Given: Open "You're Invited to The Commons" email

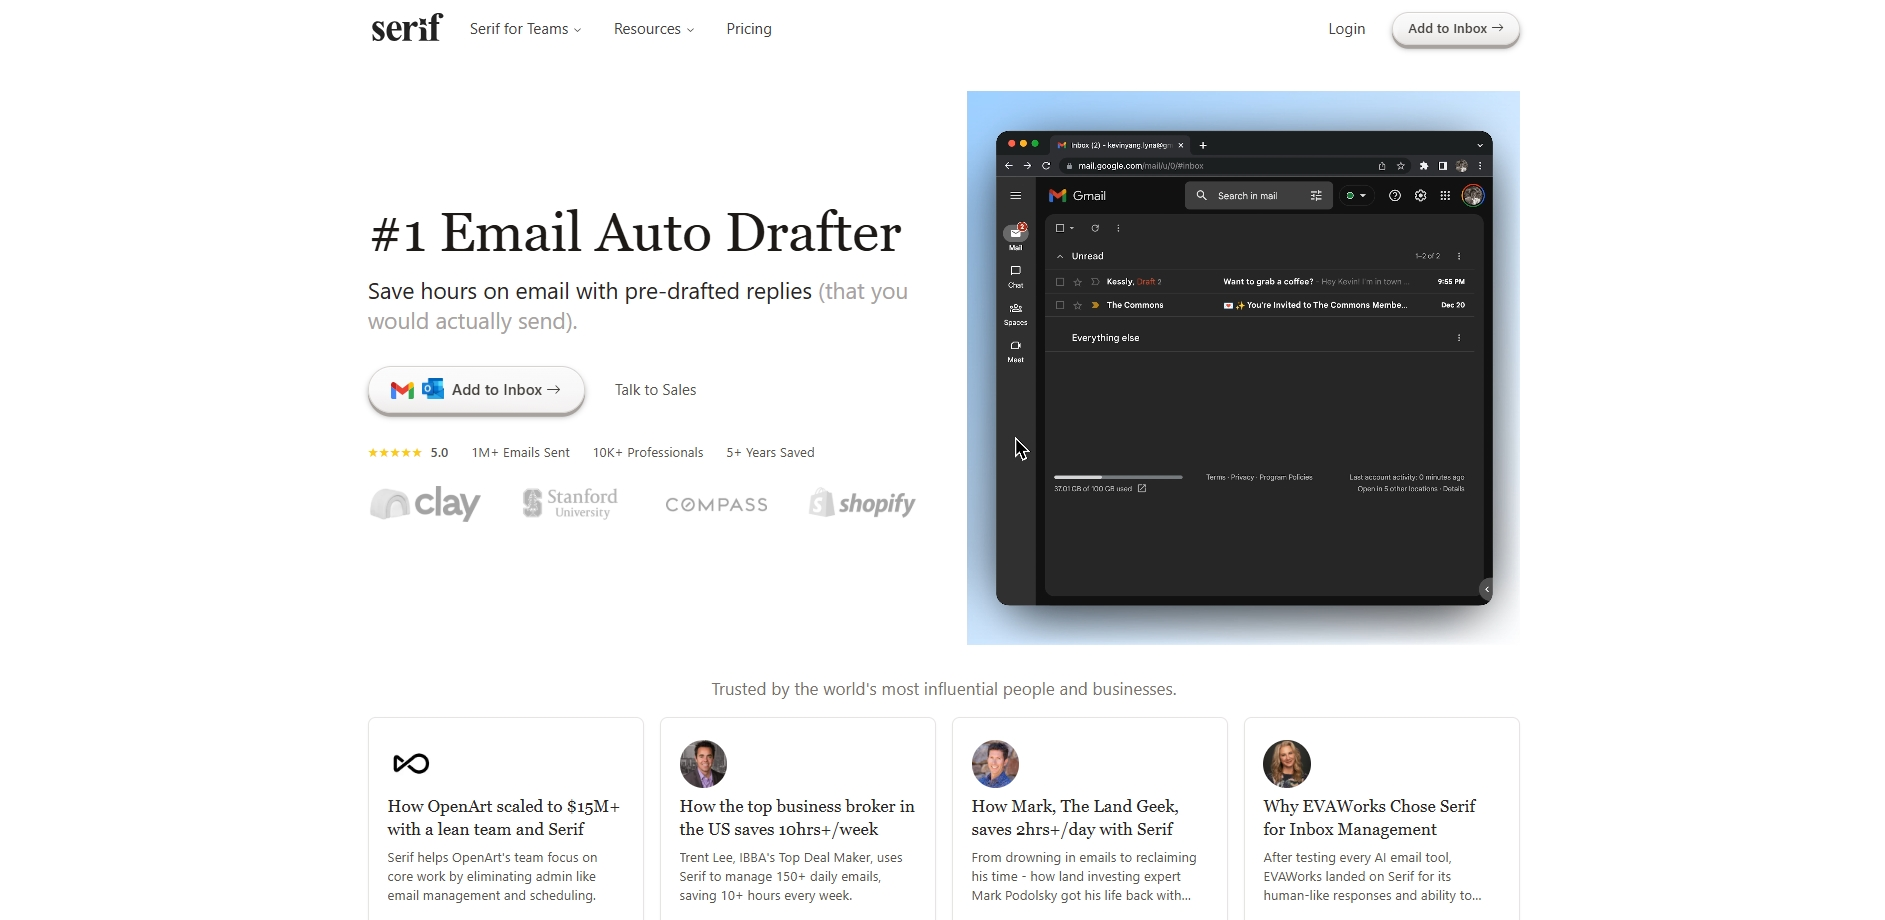Looking at the screenshot, I should coord(1316,305).
